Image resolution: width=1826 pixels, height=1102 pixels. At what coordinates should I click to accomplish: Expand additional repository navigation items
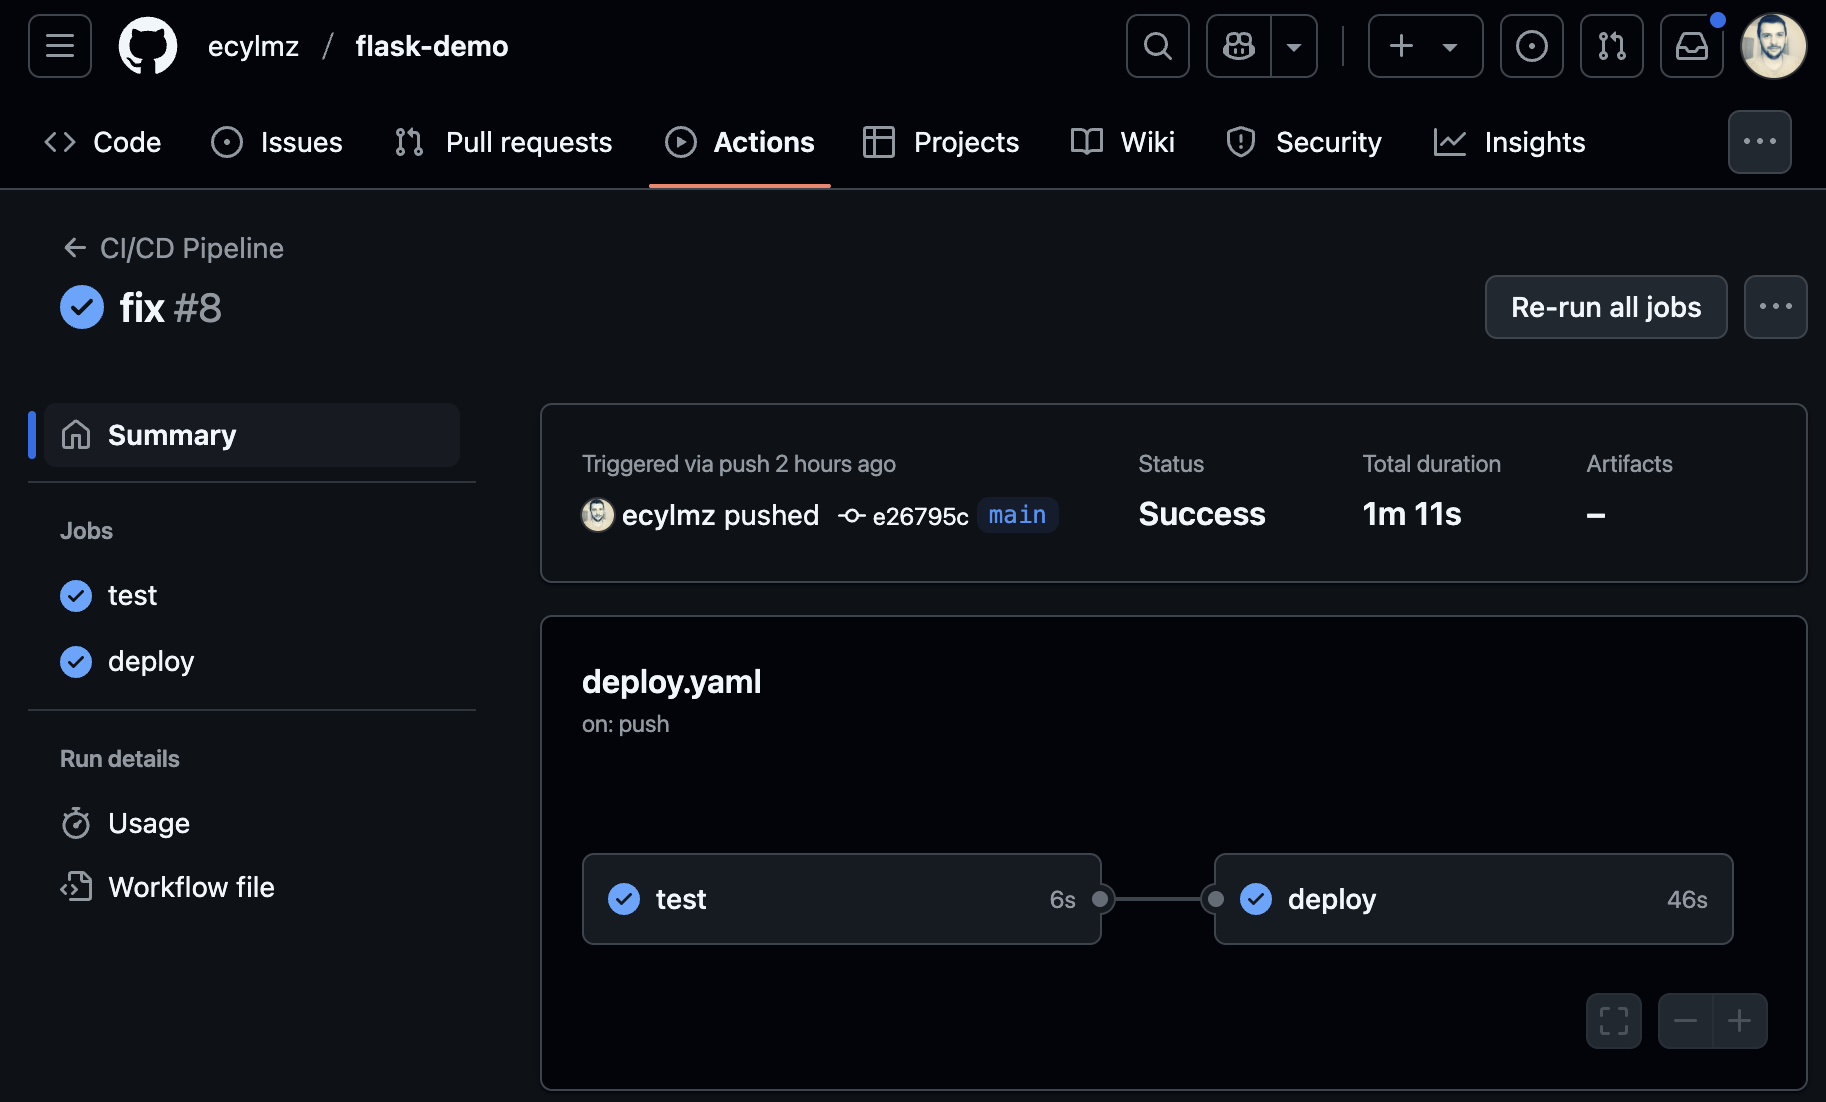pyautogui.click(x=1759, y=142)
